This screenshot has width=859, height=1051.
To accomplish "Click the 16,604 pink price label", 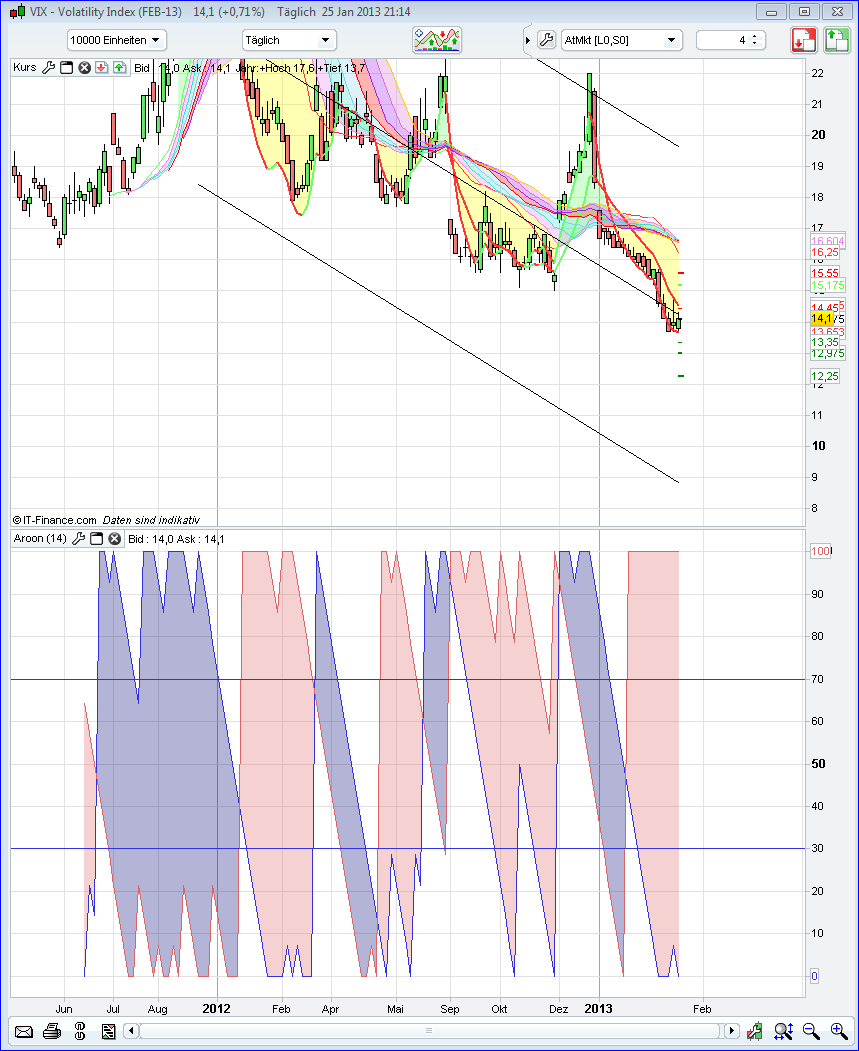I will [828, 241].
